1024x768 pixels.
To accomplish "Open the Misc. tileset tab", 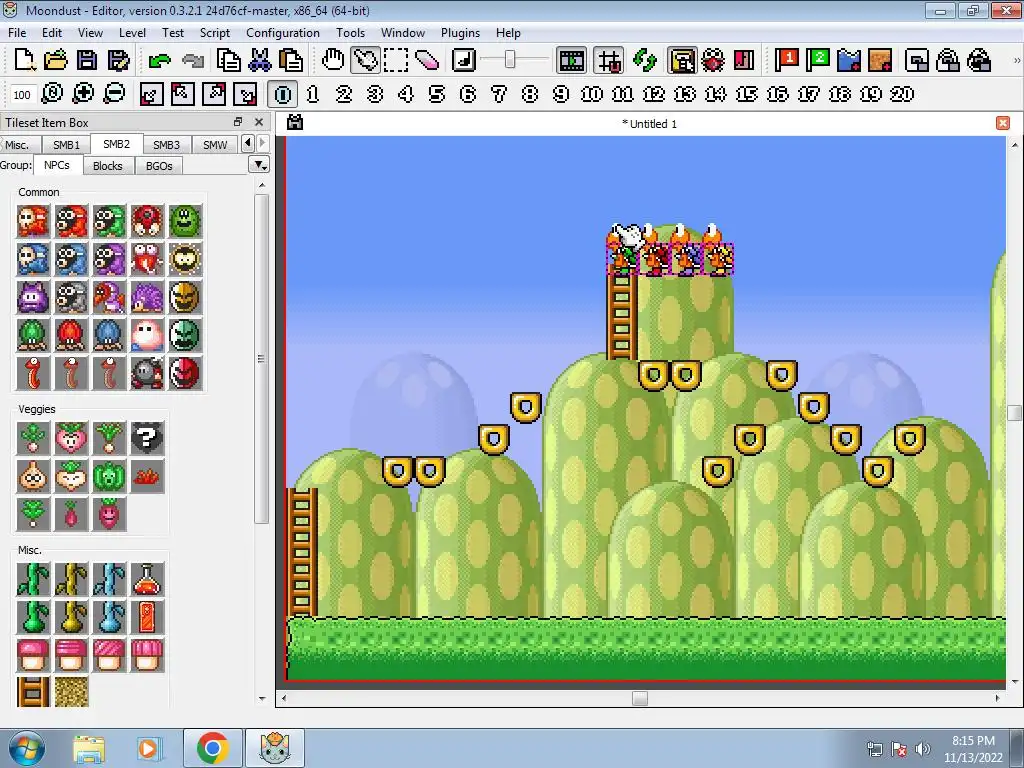I will [x=18, y=144].
